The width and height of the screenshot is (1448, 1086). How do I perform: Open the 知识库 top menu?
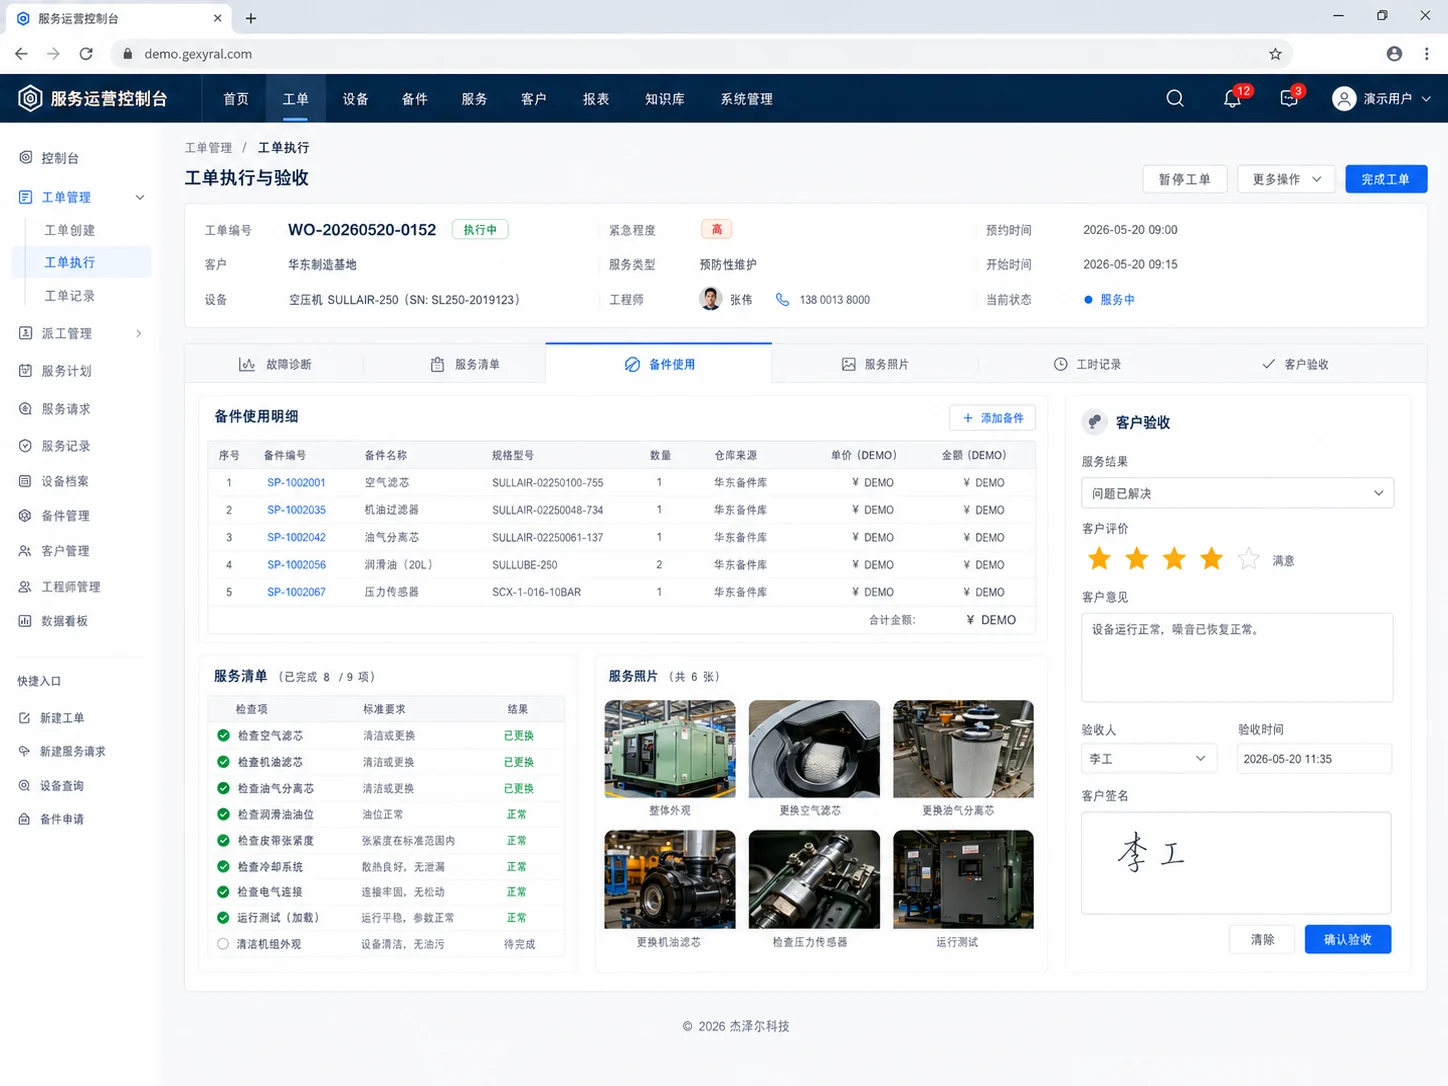click(665, 99)
